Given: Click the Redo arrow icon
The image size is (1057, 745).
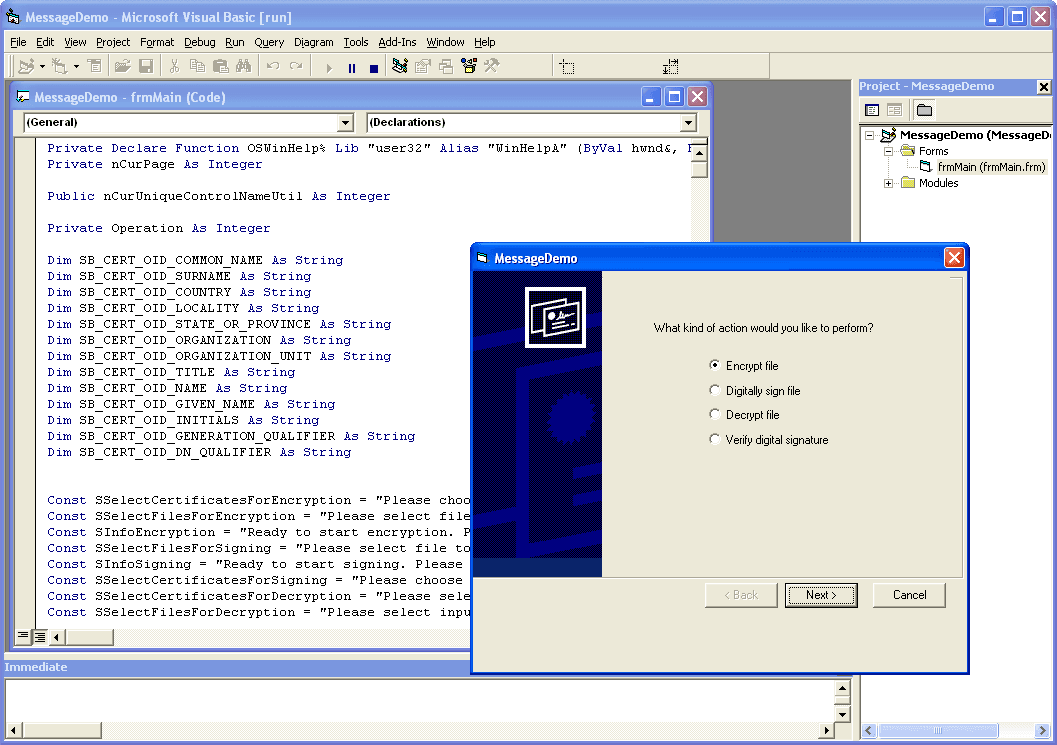Looking at the screenshot, I should [296, 66].
